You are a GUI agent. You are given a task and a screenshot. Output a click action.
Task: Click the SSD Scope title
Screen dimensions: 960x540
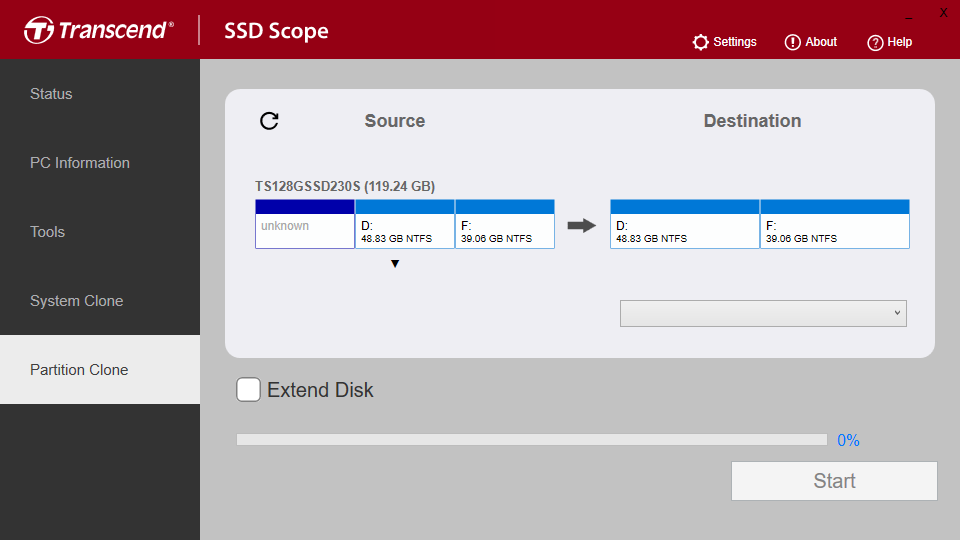276,31
